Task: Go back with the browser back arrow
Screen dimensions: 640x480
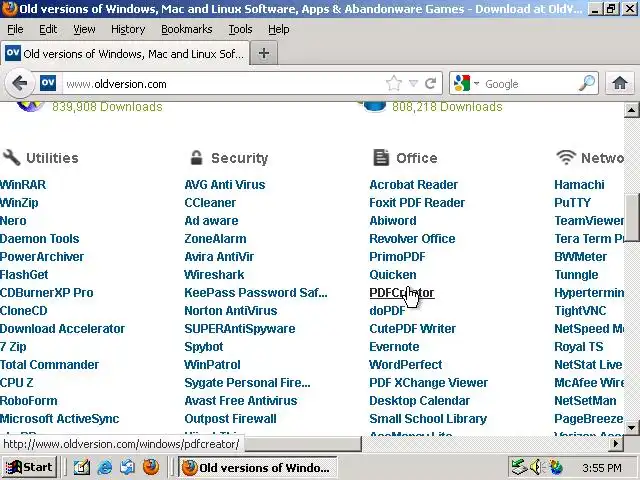Action: (x=19, y=84)
